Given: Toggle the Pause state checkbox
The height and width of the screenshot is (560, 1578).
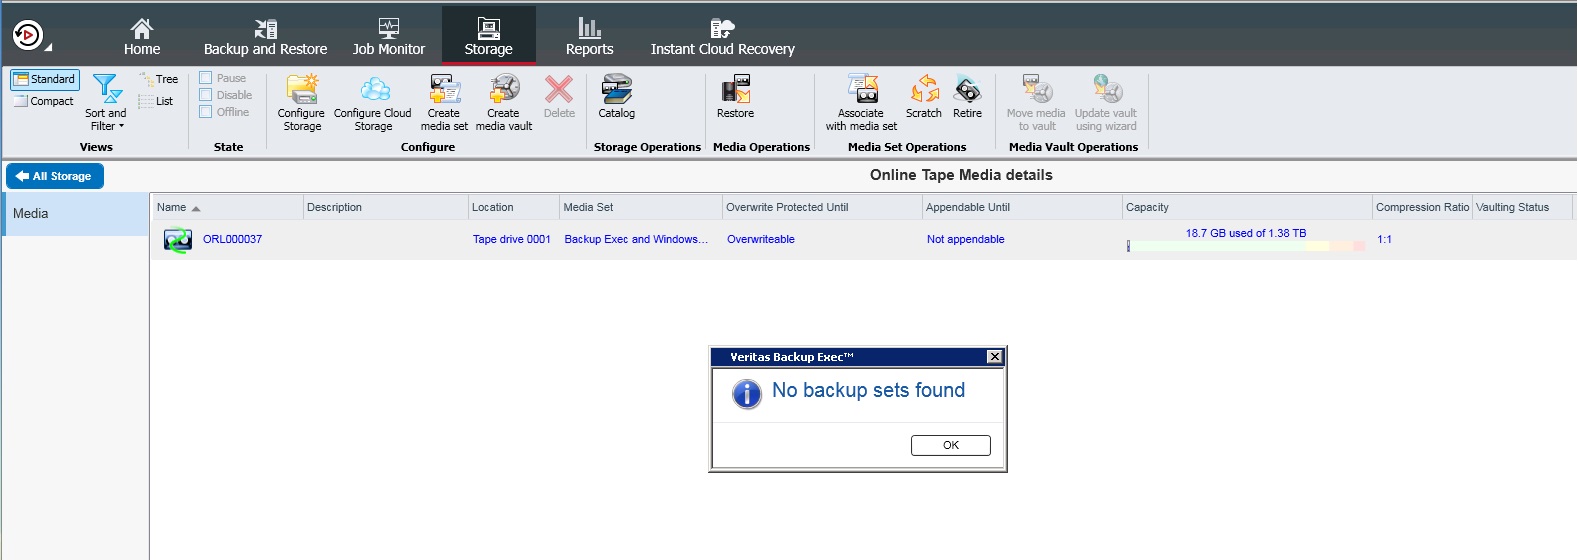Looking at the screenshot, I should tap(206, 78).
